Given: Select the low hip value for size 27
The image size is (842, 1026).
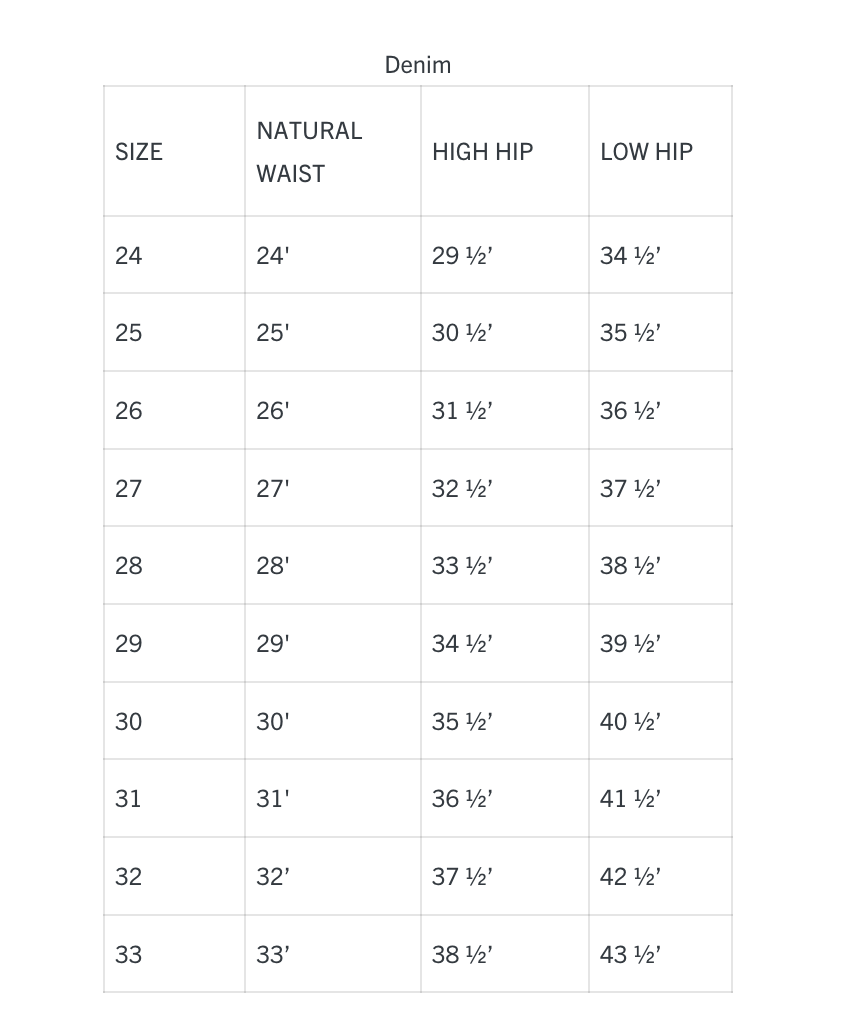Looking at the screenshot, I should click(630, 489).
